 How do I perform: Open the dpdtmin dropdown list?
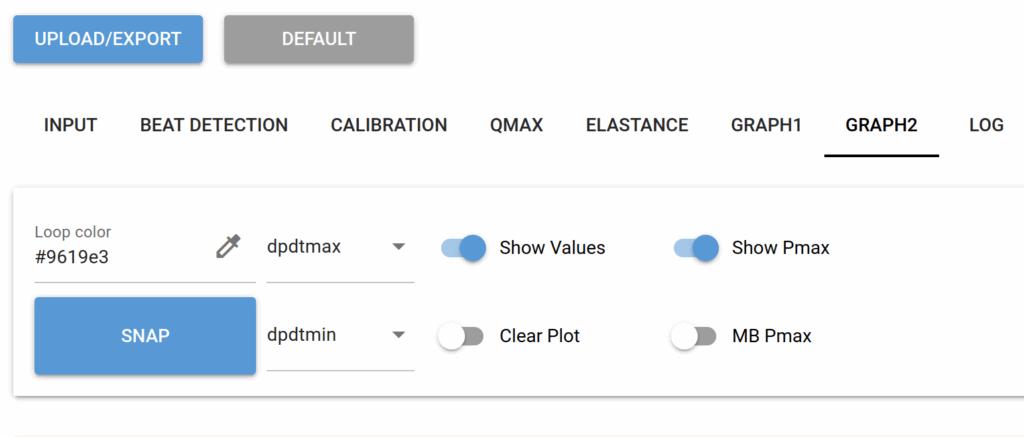tap(340, 335)
